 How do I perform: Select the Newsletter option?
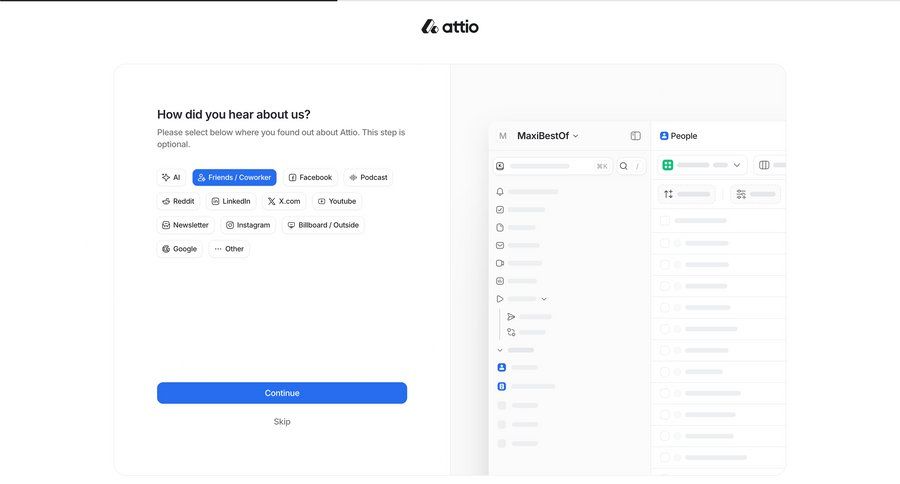(185, 225)
